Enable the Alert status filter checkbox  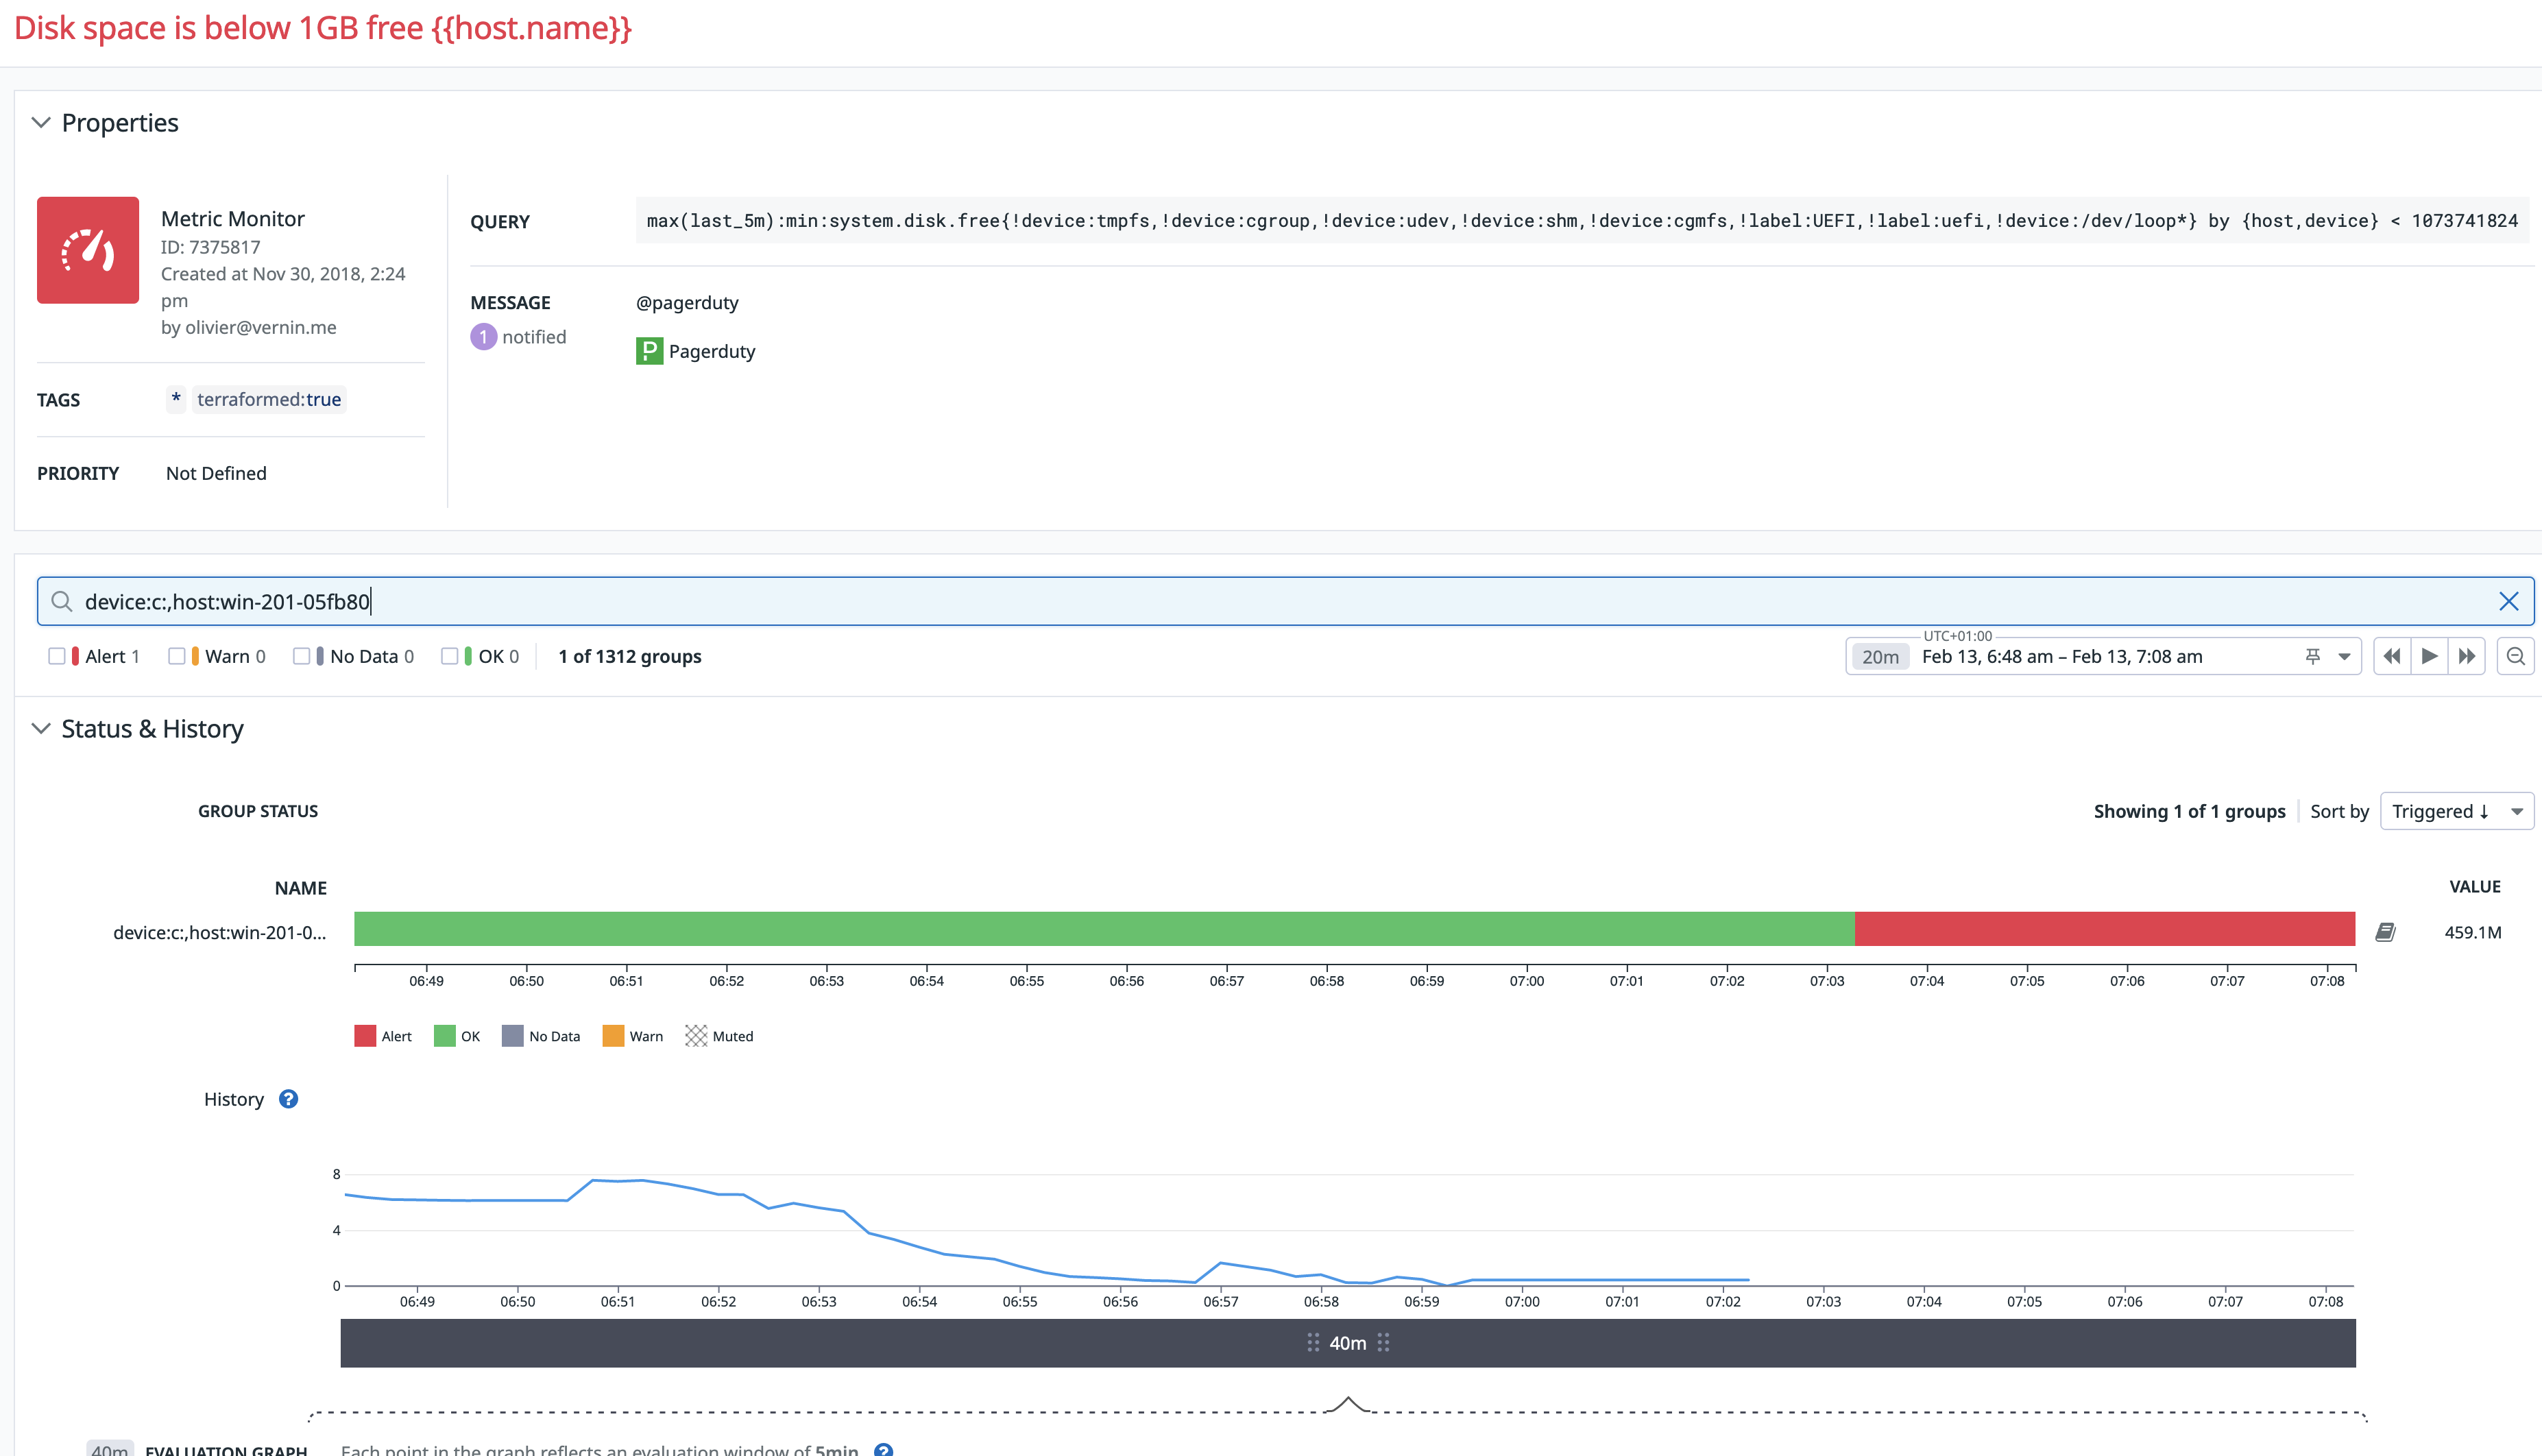(57, 655)
